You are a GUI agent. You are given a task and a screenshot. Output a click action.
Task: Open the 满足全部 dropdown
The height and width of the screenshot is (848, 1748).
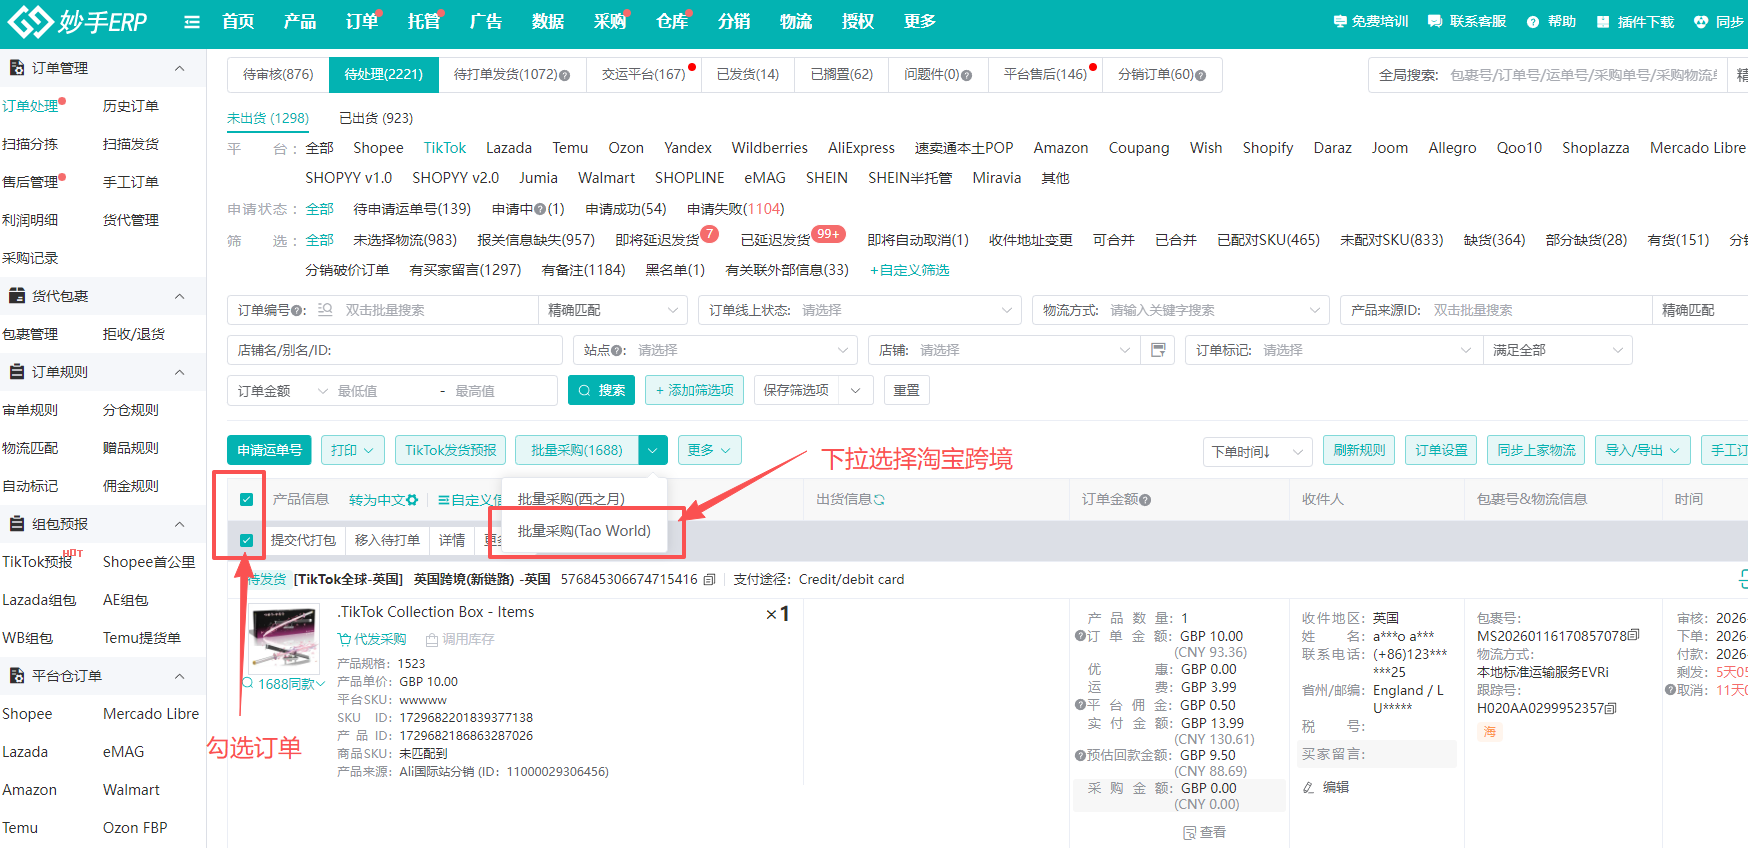[x=1558, y=350]
